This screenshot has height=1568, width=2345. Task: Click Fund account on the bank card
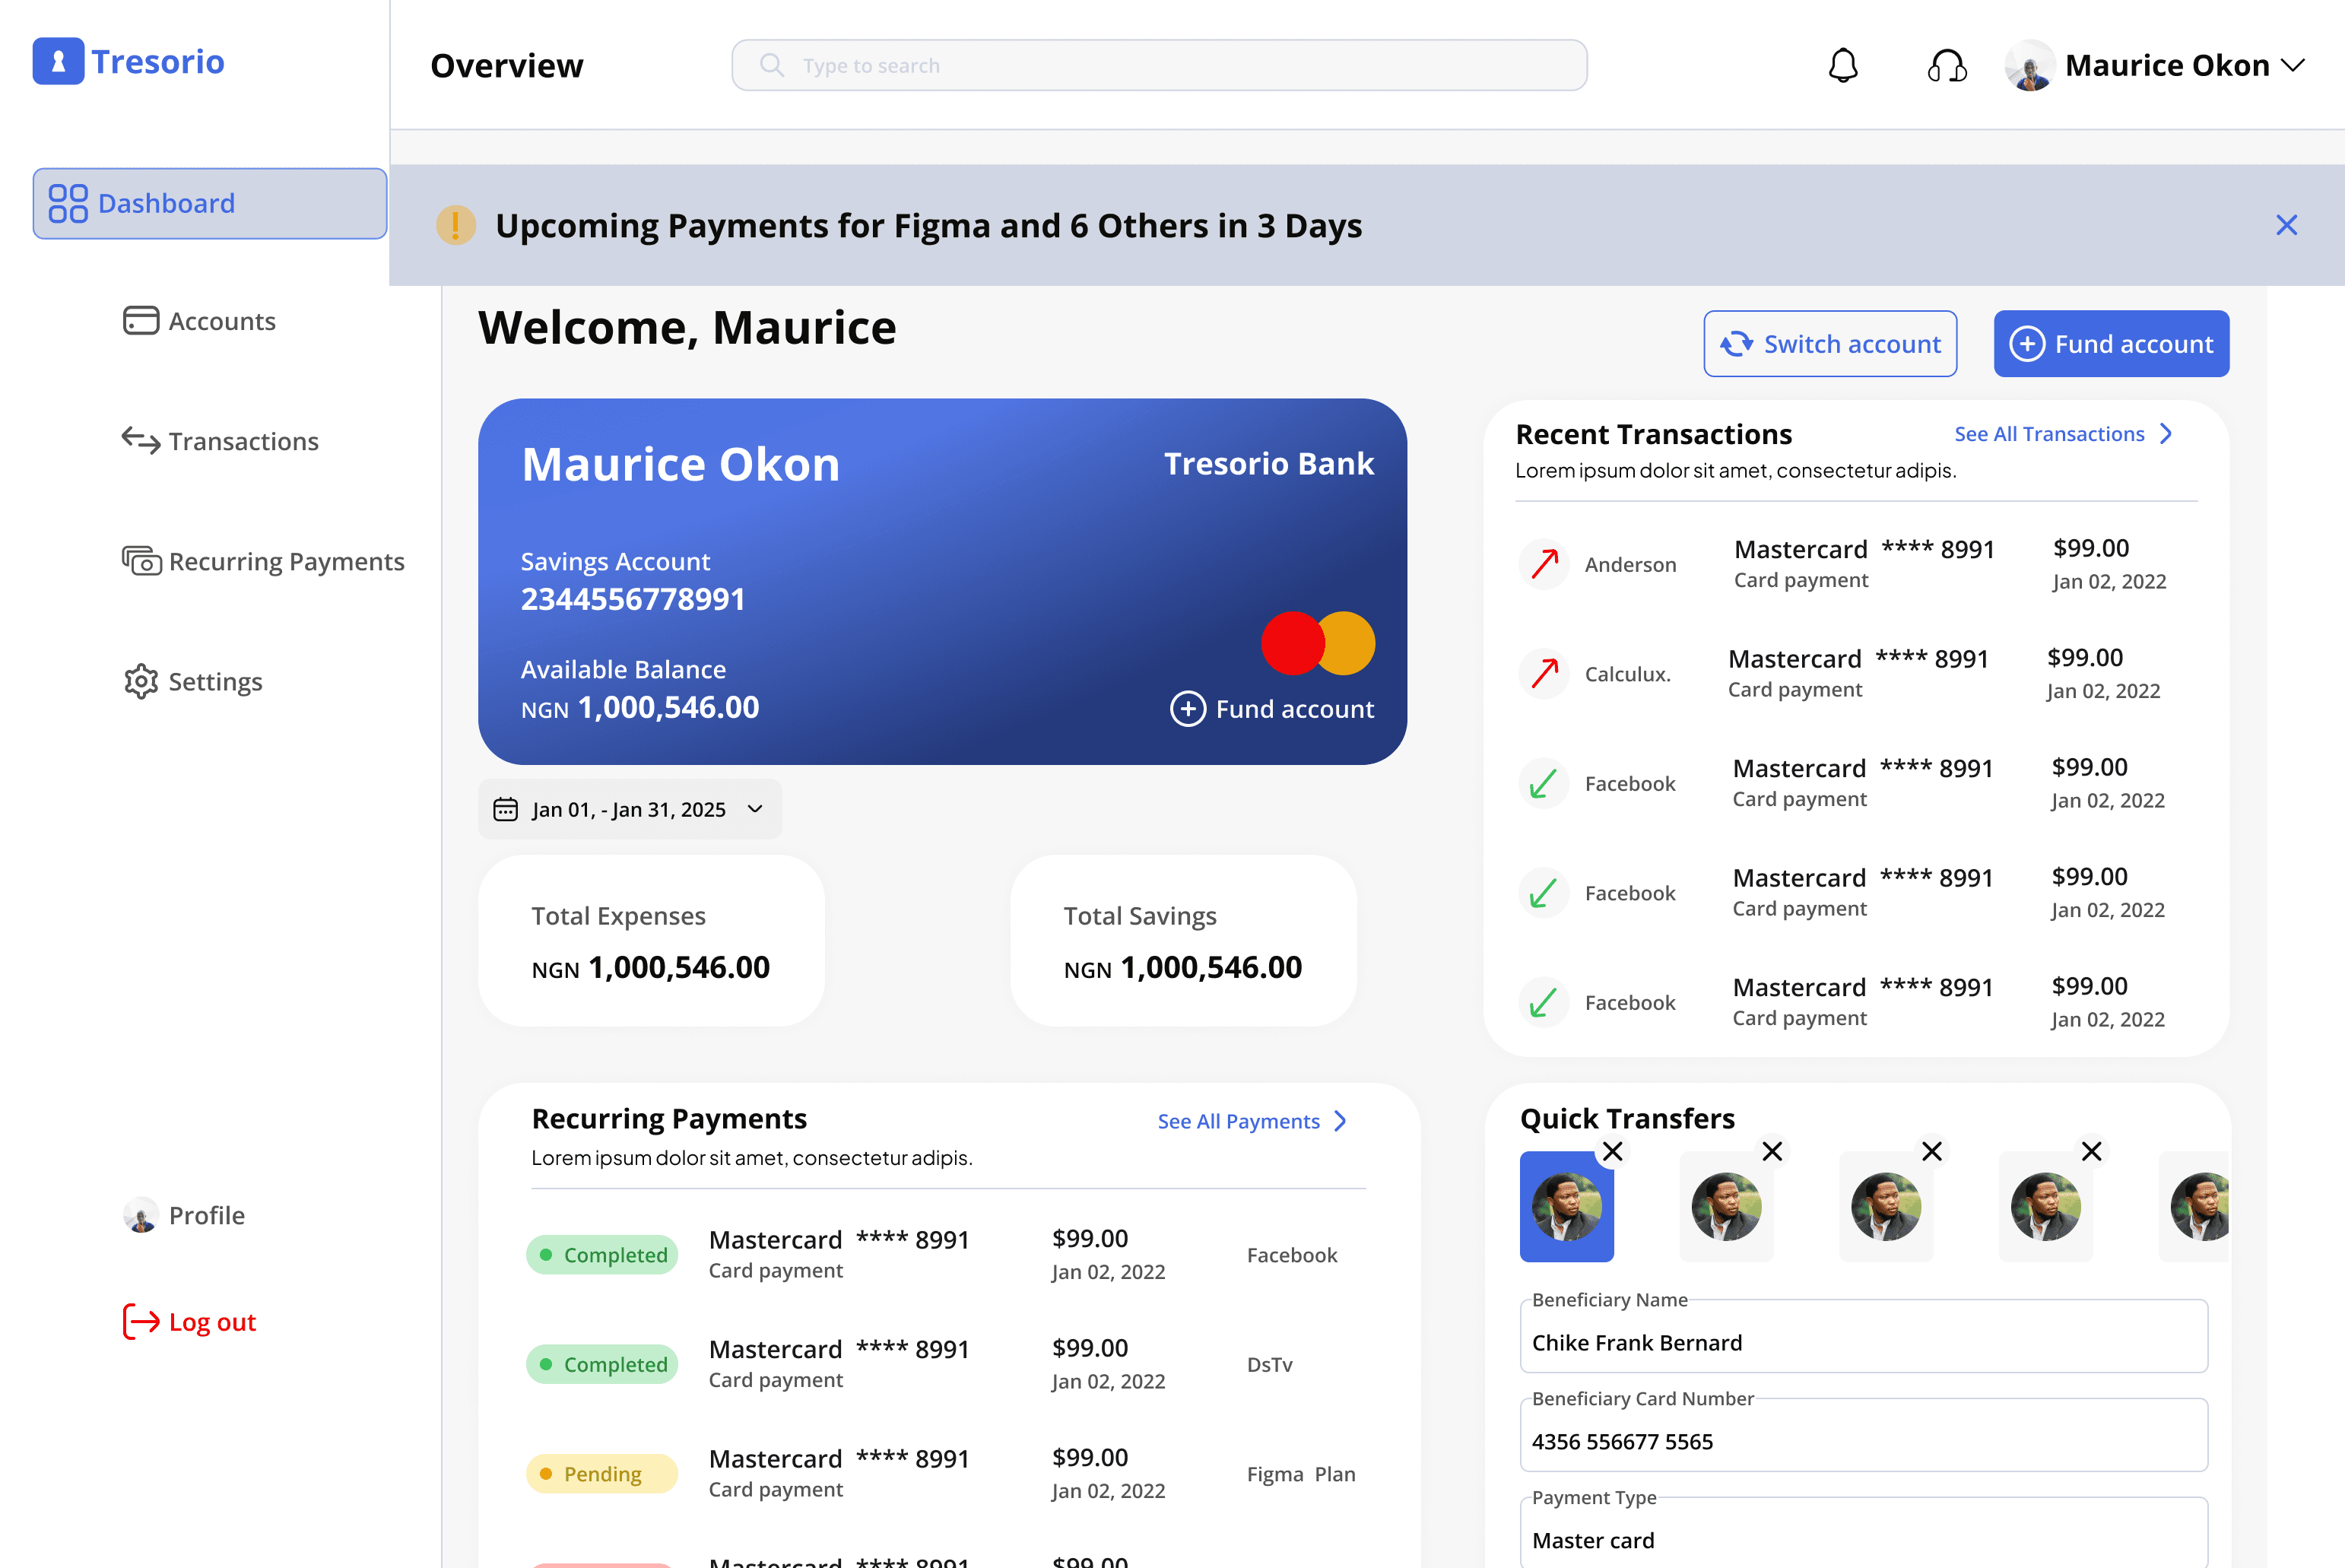click(1272, 709)
